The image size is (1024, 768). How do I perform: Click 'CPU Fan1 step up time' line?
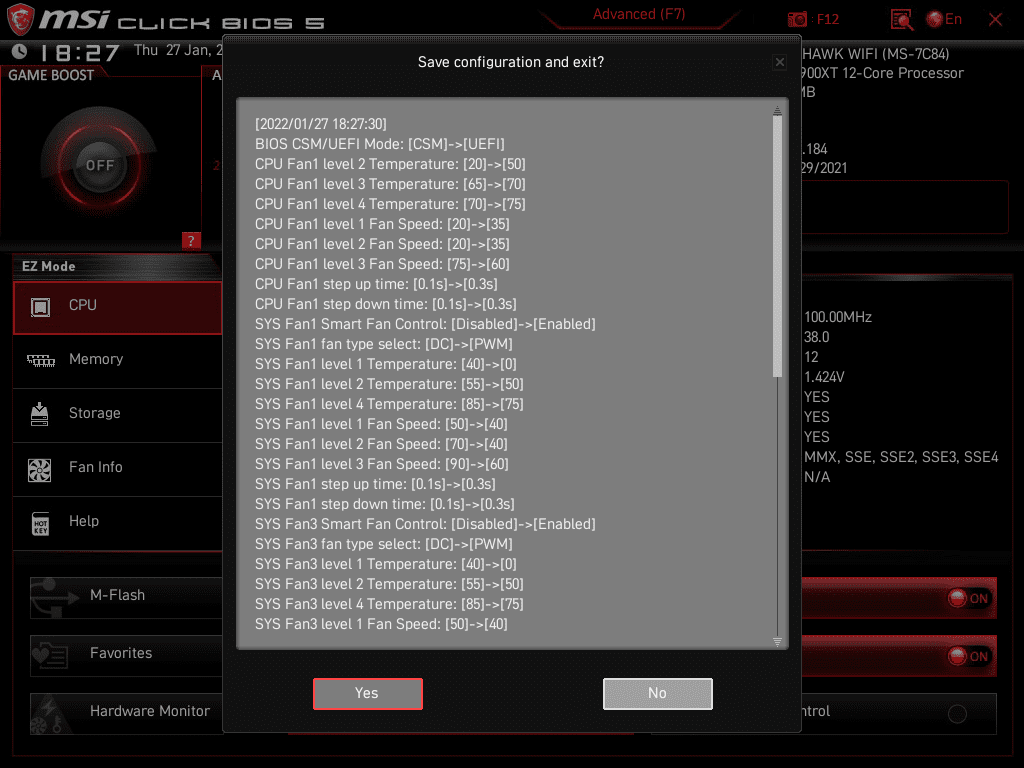(x=376, y=285)
